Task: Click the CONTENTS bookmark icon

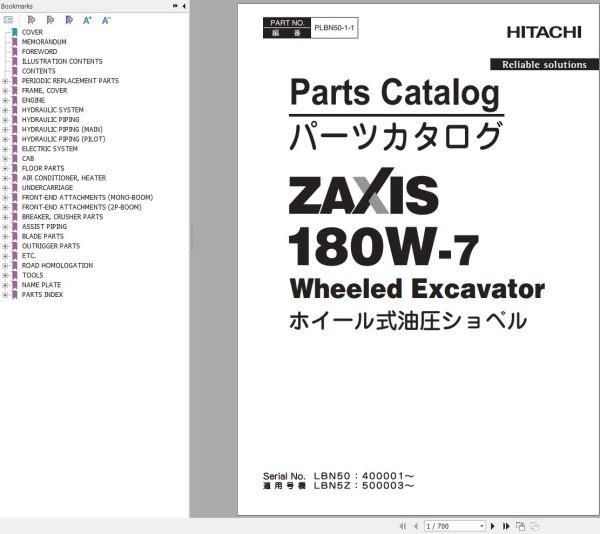Action: (x=15, y=71)
